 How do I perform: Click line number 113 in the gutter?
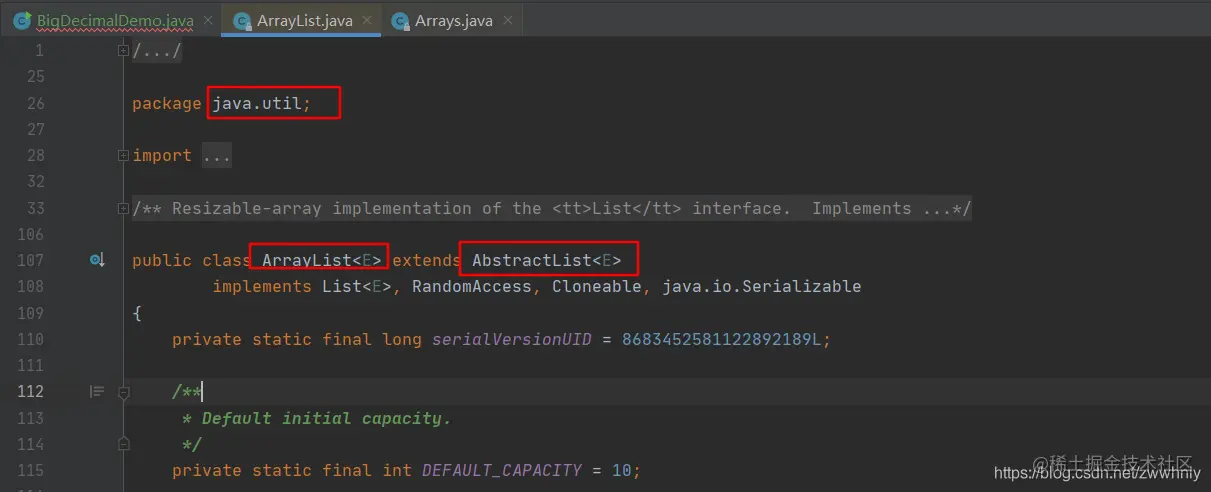tap(30, 418)
